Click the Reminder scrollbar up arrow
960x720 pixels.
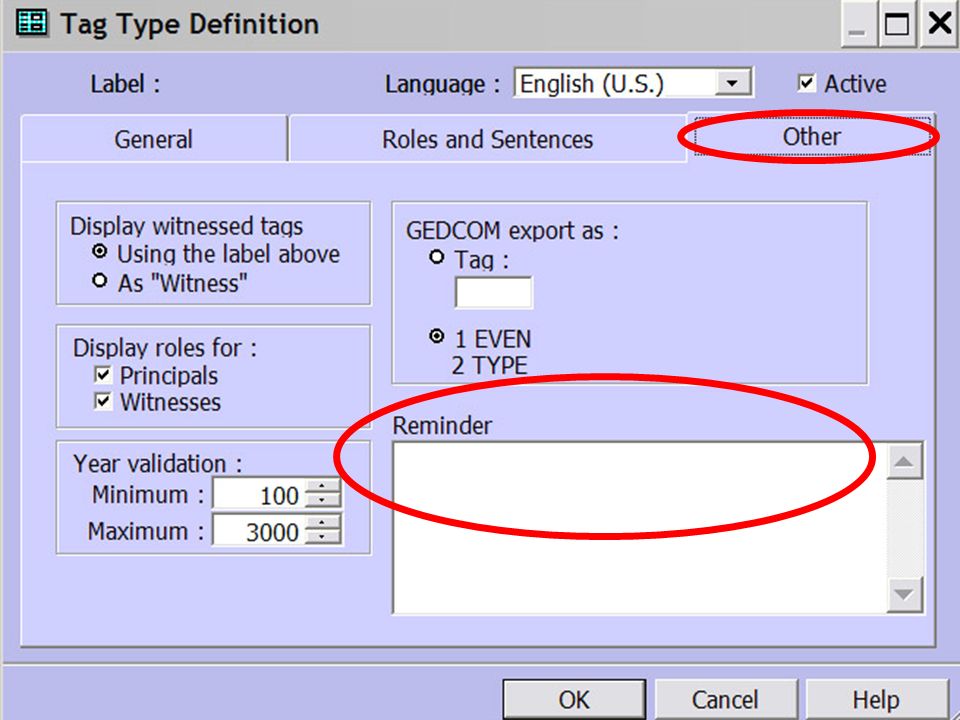coord(904,461)
